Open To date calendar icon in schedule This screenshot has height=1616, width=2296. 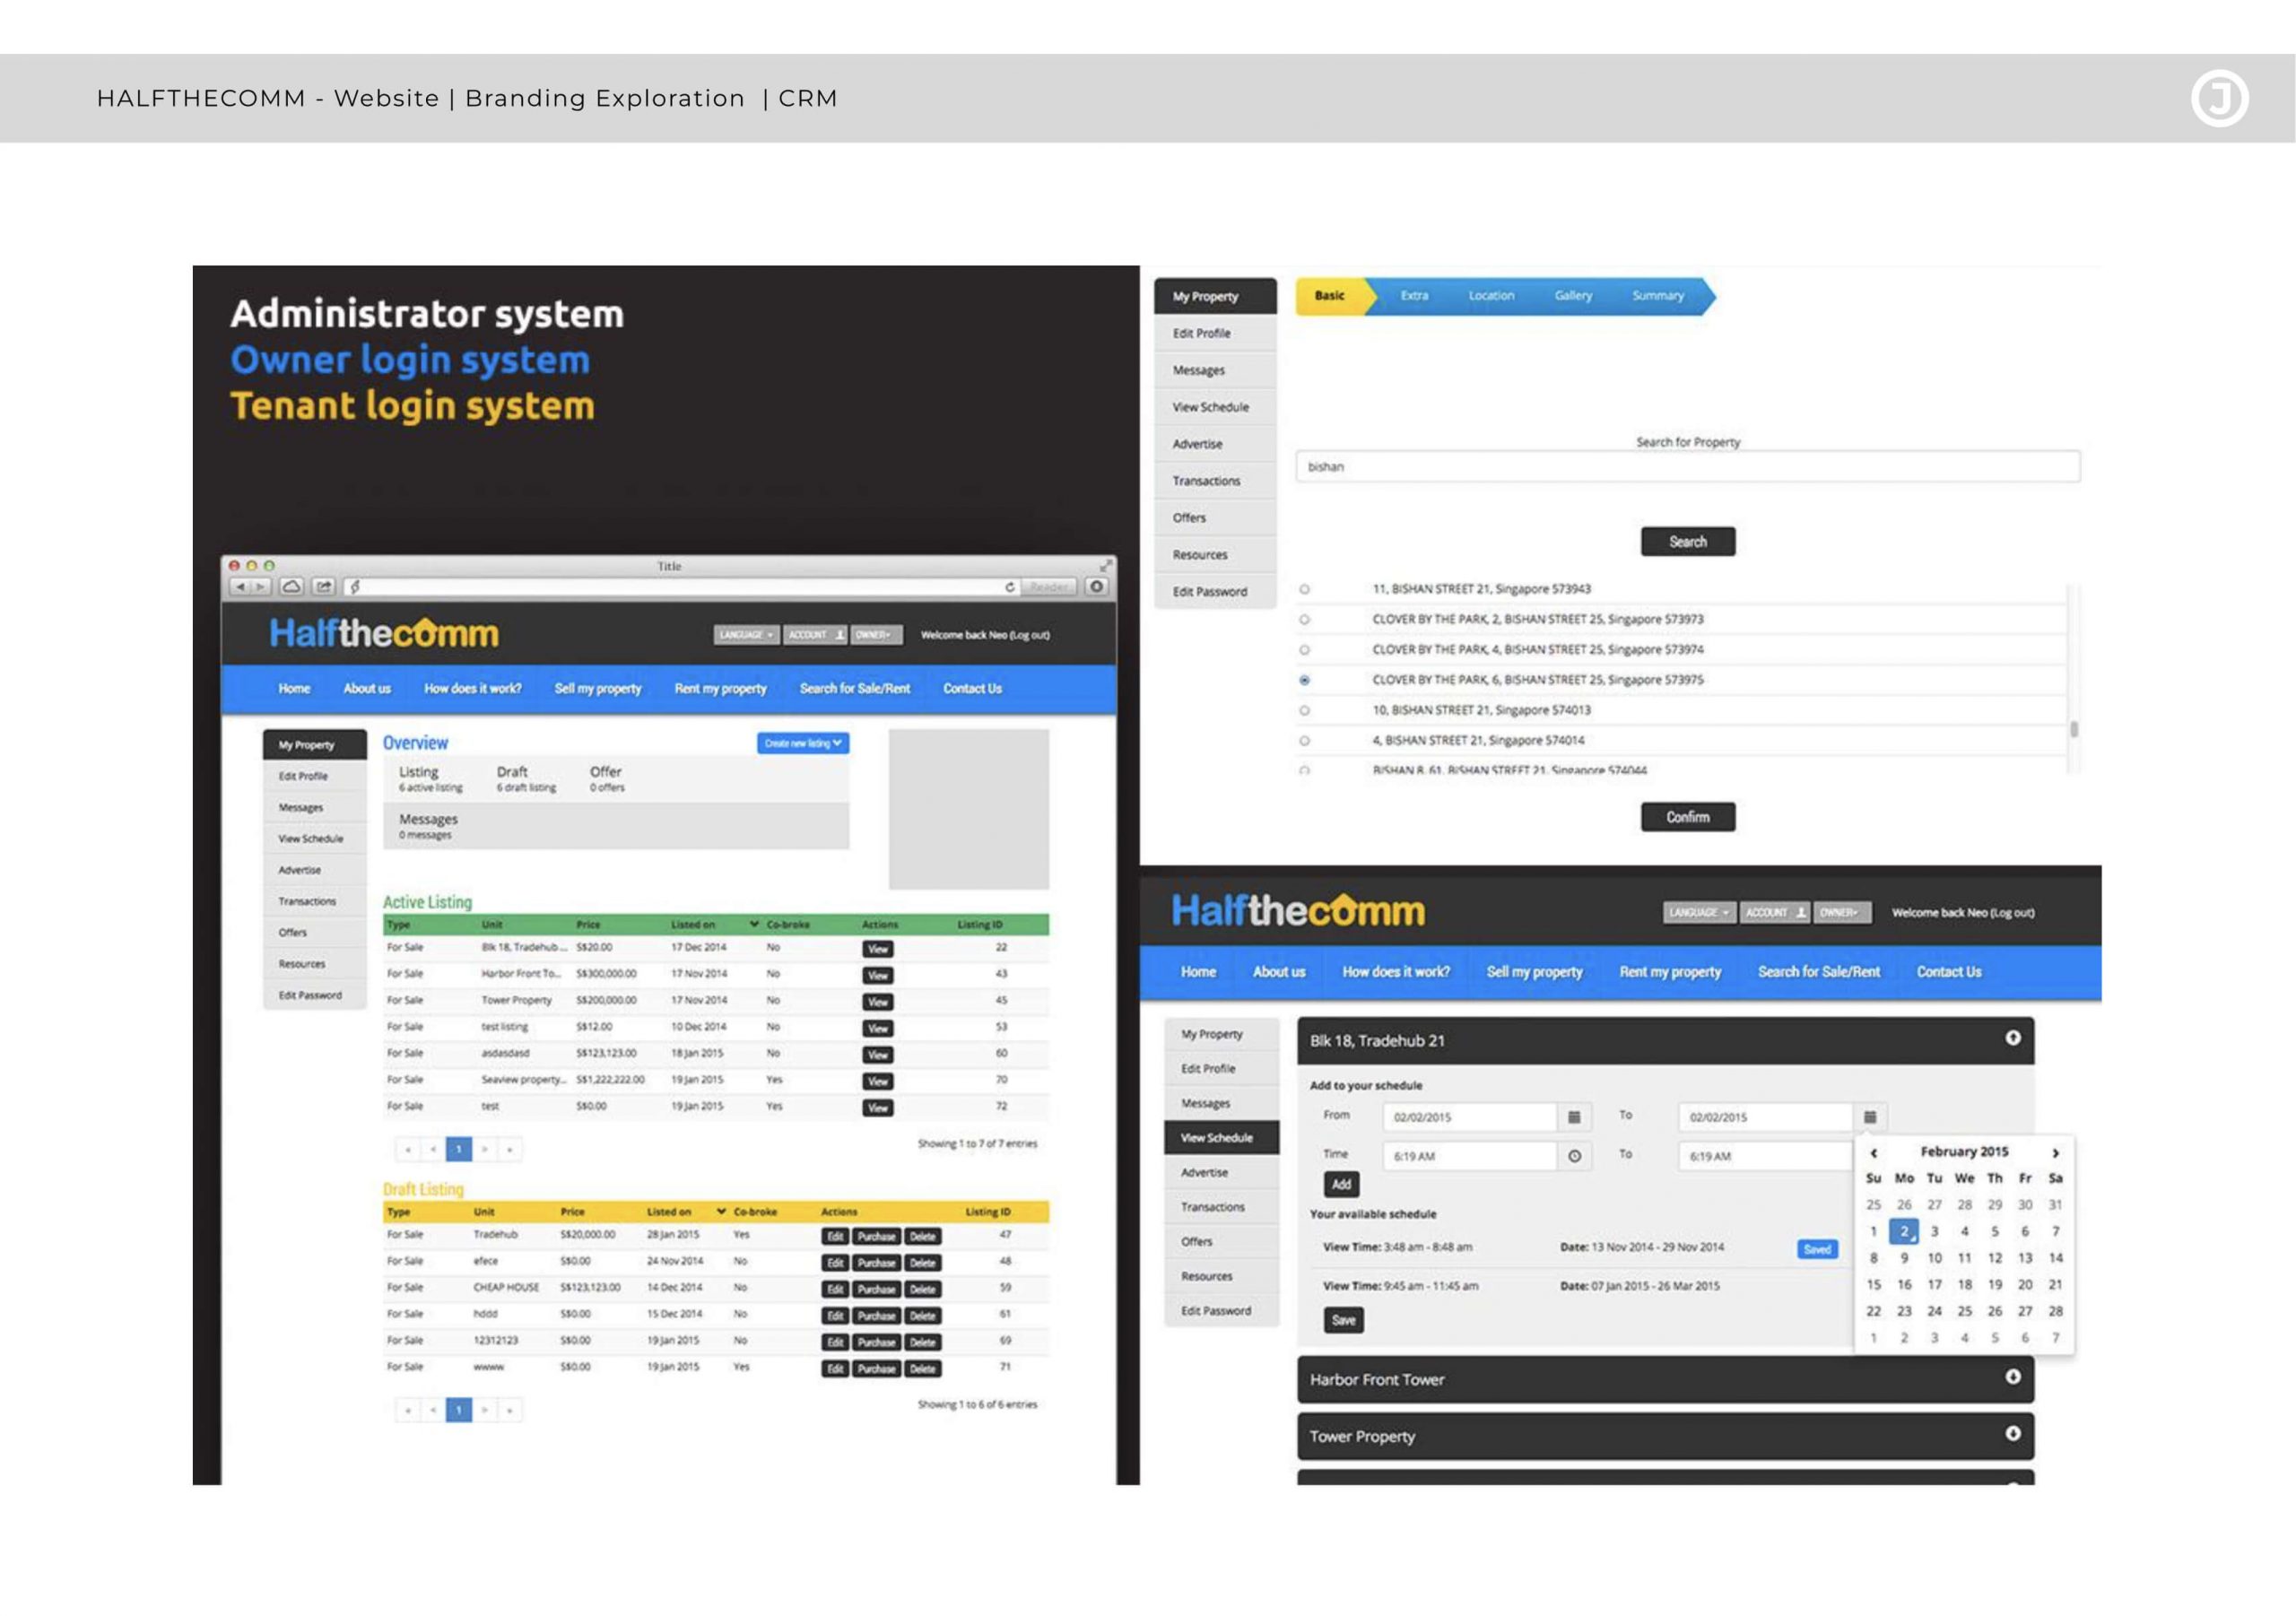pos(1869,1117)
